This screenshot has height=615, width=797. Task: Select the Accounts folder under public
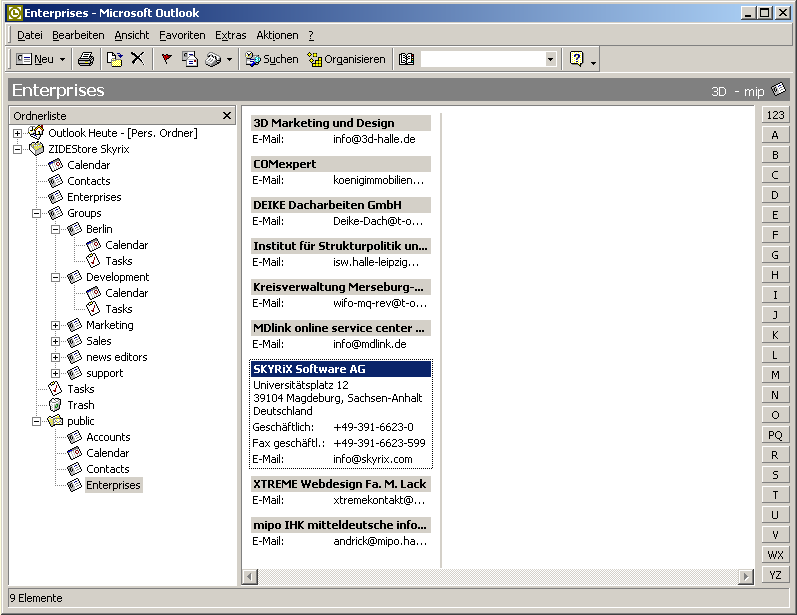[108, 437]
